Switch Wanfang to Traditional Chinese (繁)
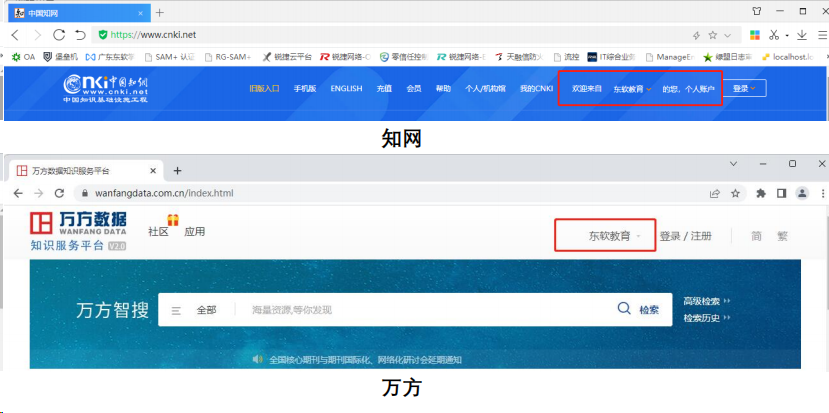 (782, 236)
